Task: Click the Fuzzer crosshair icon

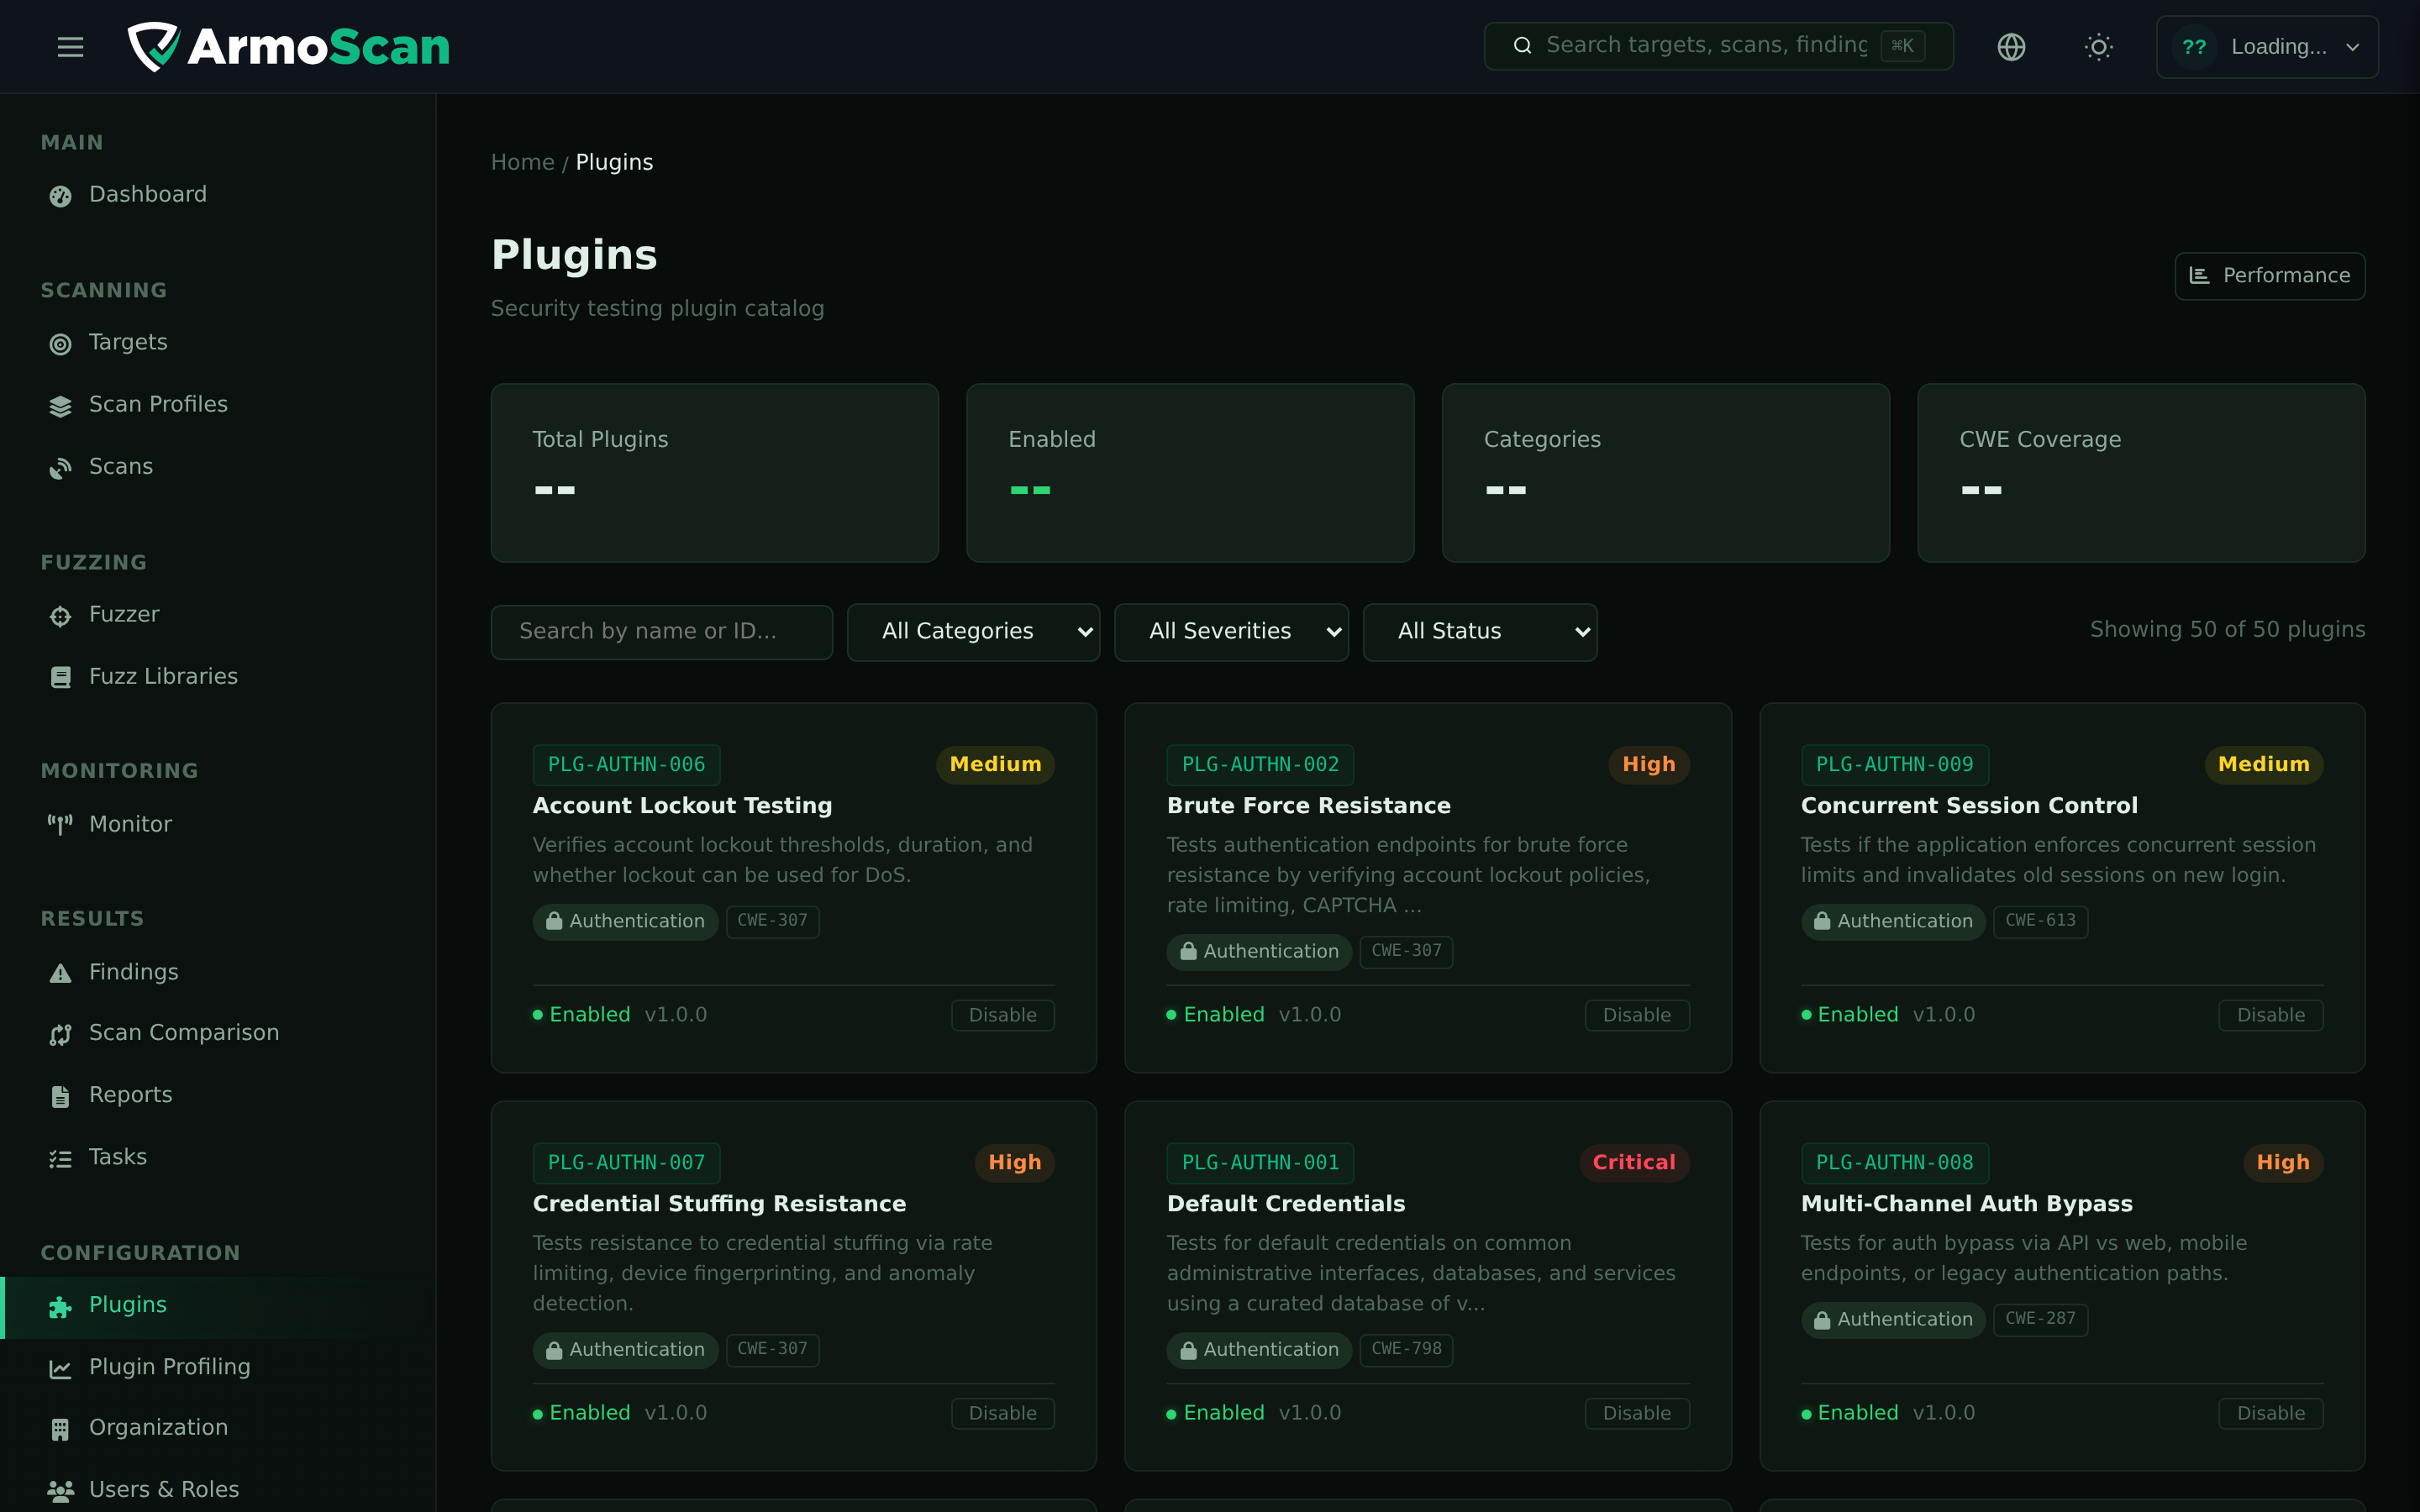Action: (60, 615)
